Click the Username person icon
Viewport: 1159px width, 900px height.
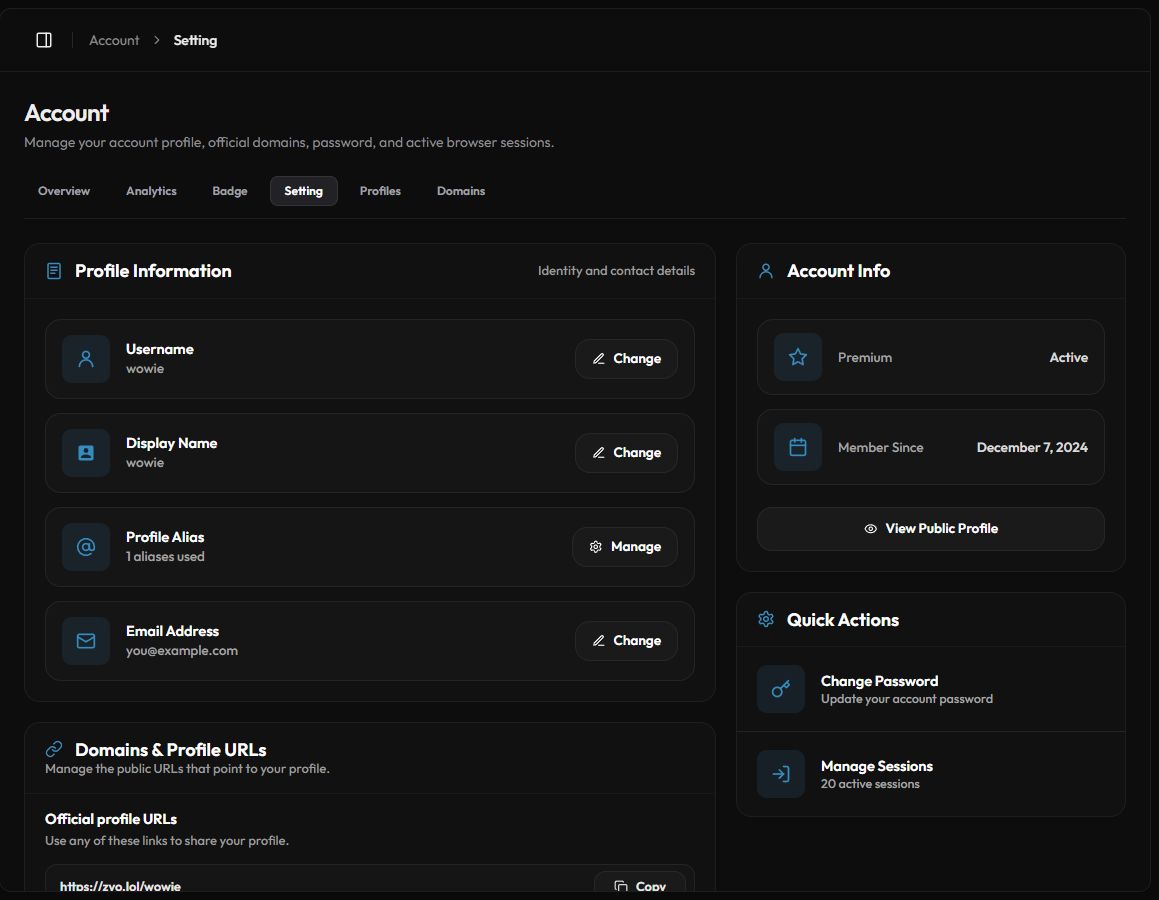coord(86,359)
